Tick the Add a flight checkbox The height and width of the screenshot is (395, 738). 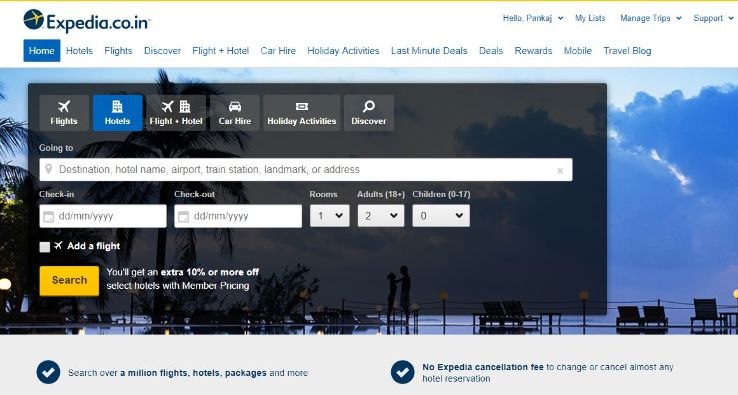click(45, 247)
